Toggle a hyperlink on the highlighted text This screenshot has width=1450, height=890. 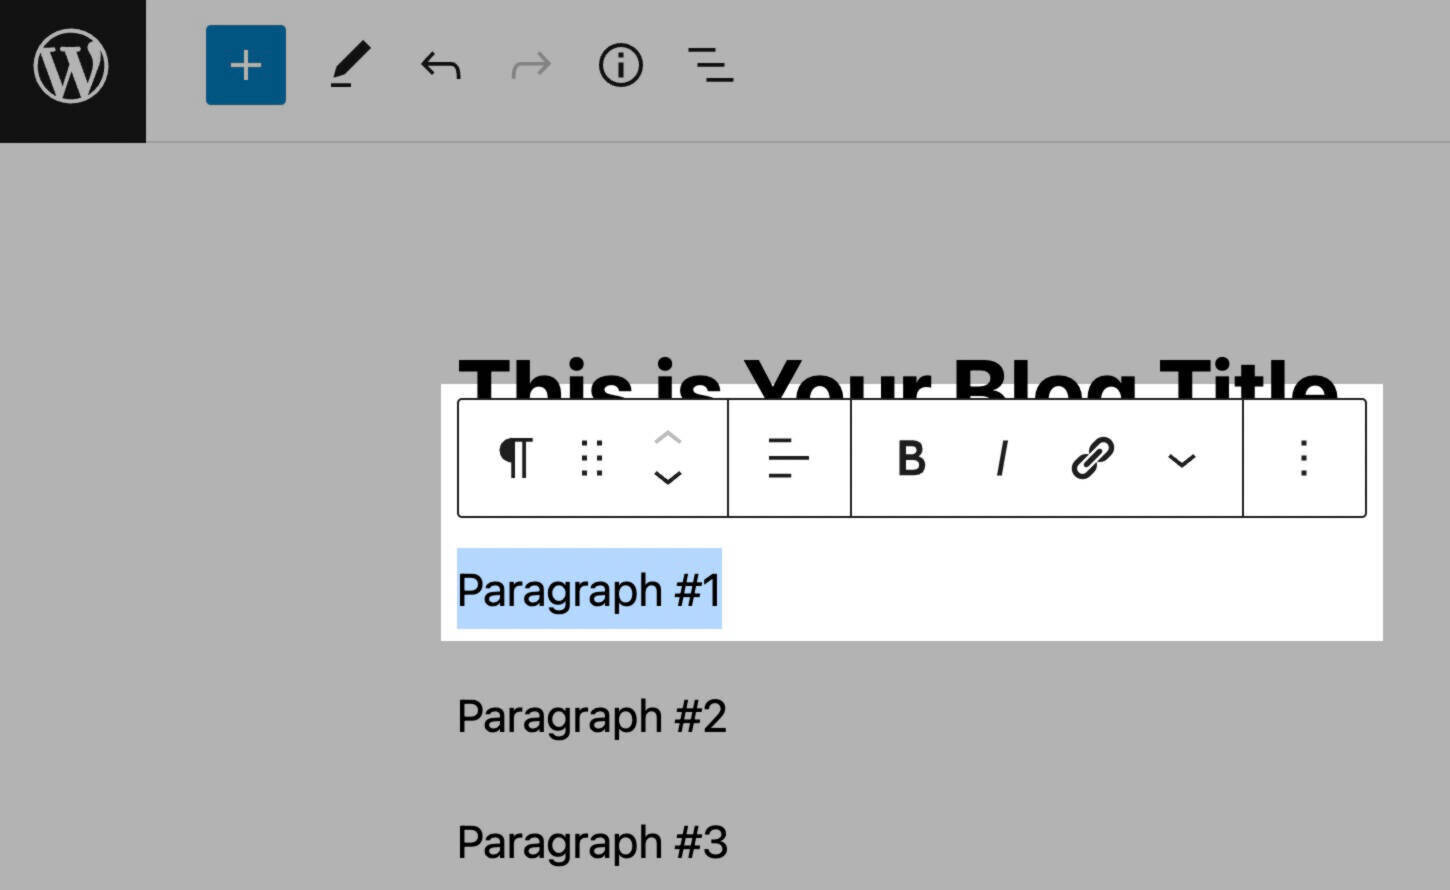tap(1089, 458)
